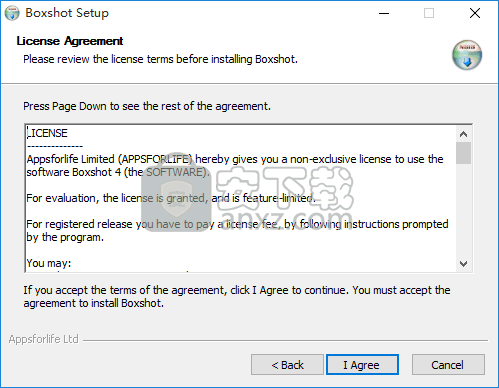Screen dimensions: 499x388
Task: Minimize the Boxshot Setup window
Action: [384, 13]
